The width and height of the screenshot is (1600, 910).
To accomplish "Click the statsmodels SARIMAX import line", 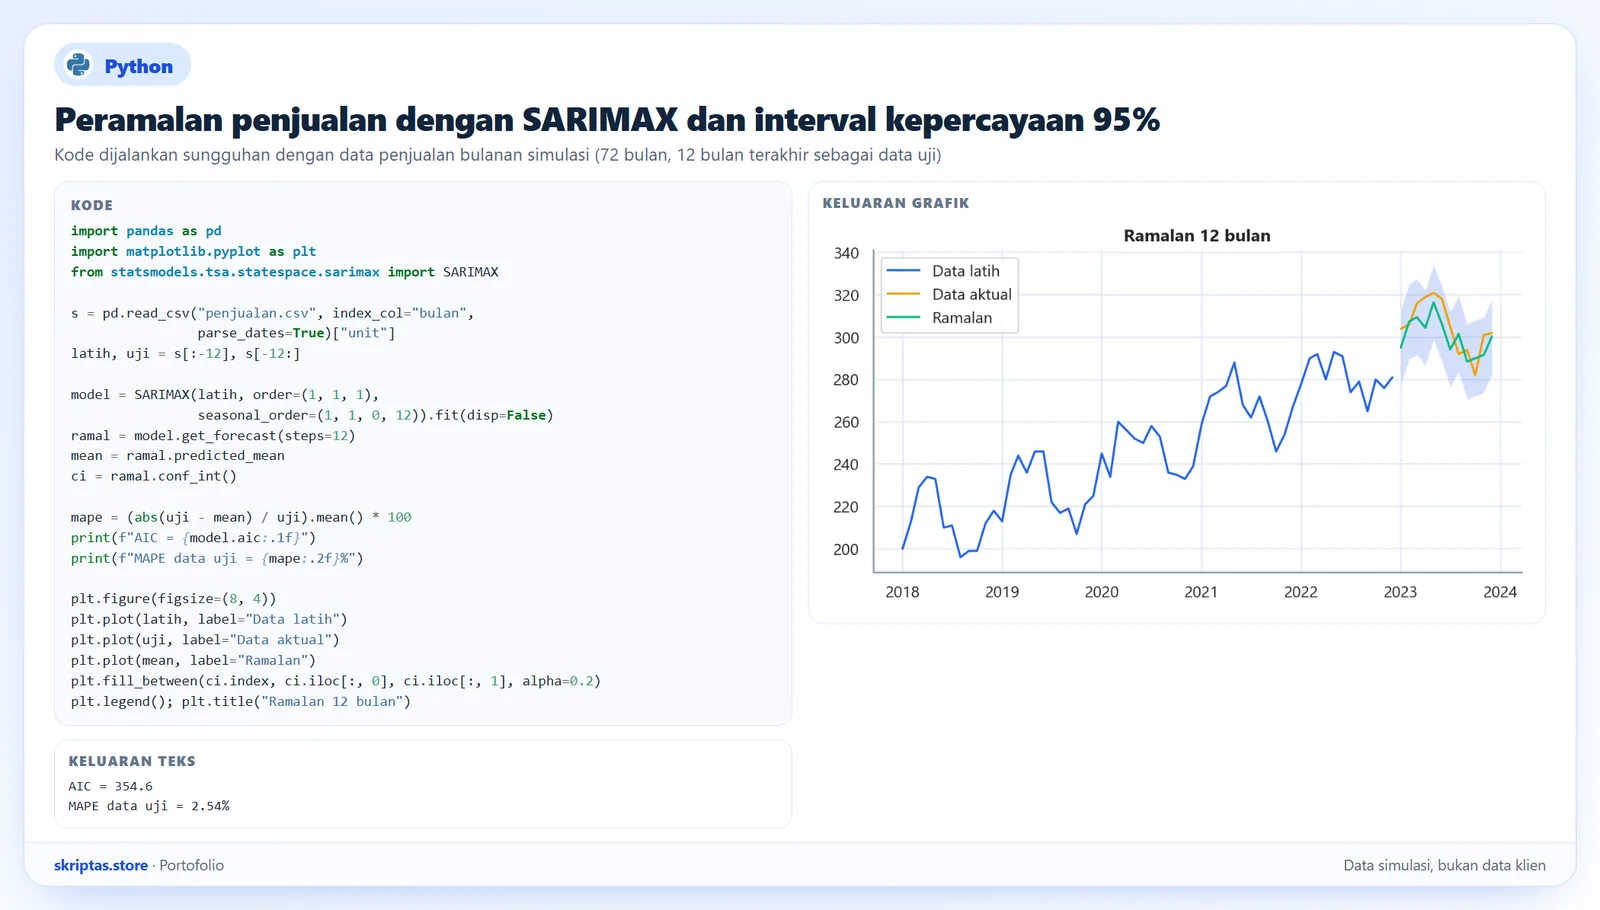I will [x=285, y=272].
